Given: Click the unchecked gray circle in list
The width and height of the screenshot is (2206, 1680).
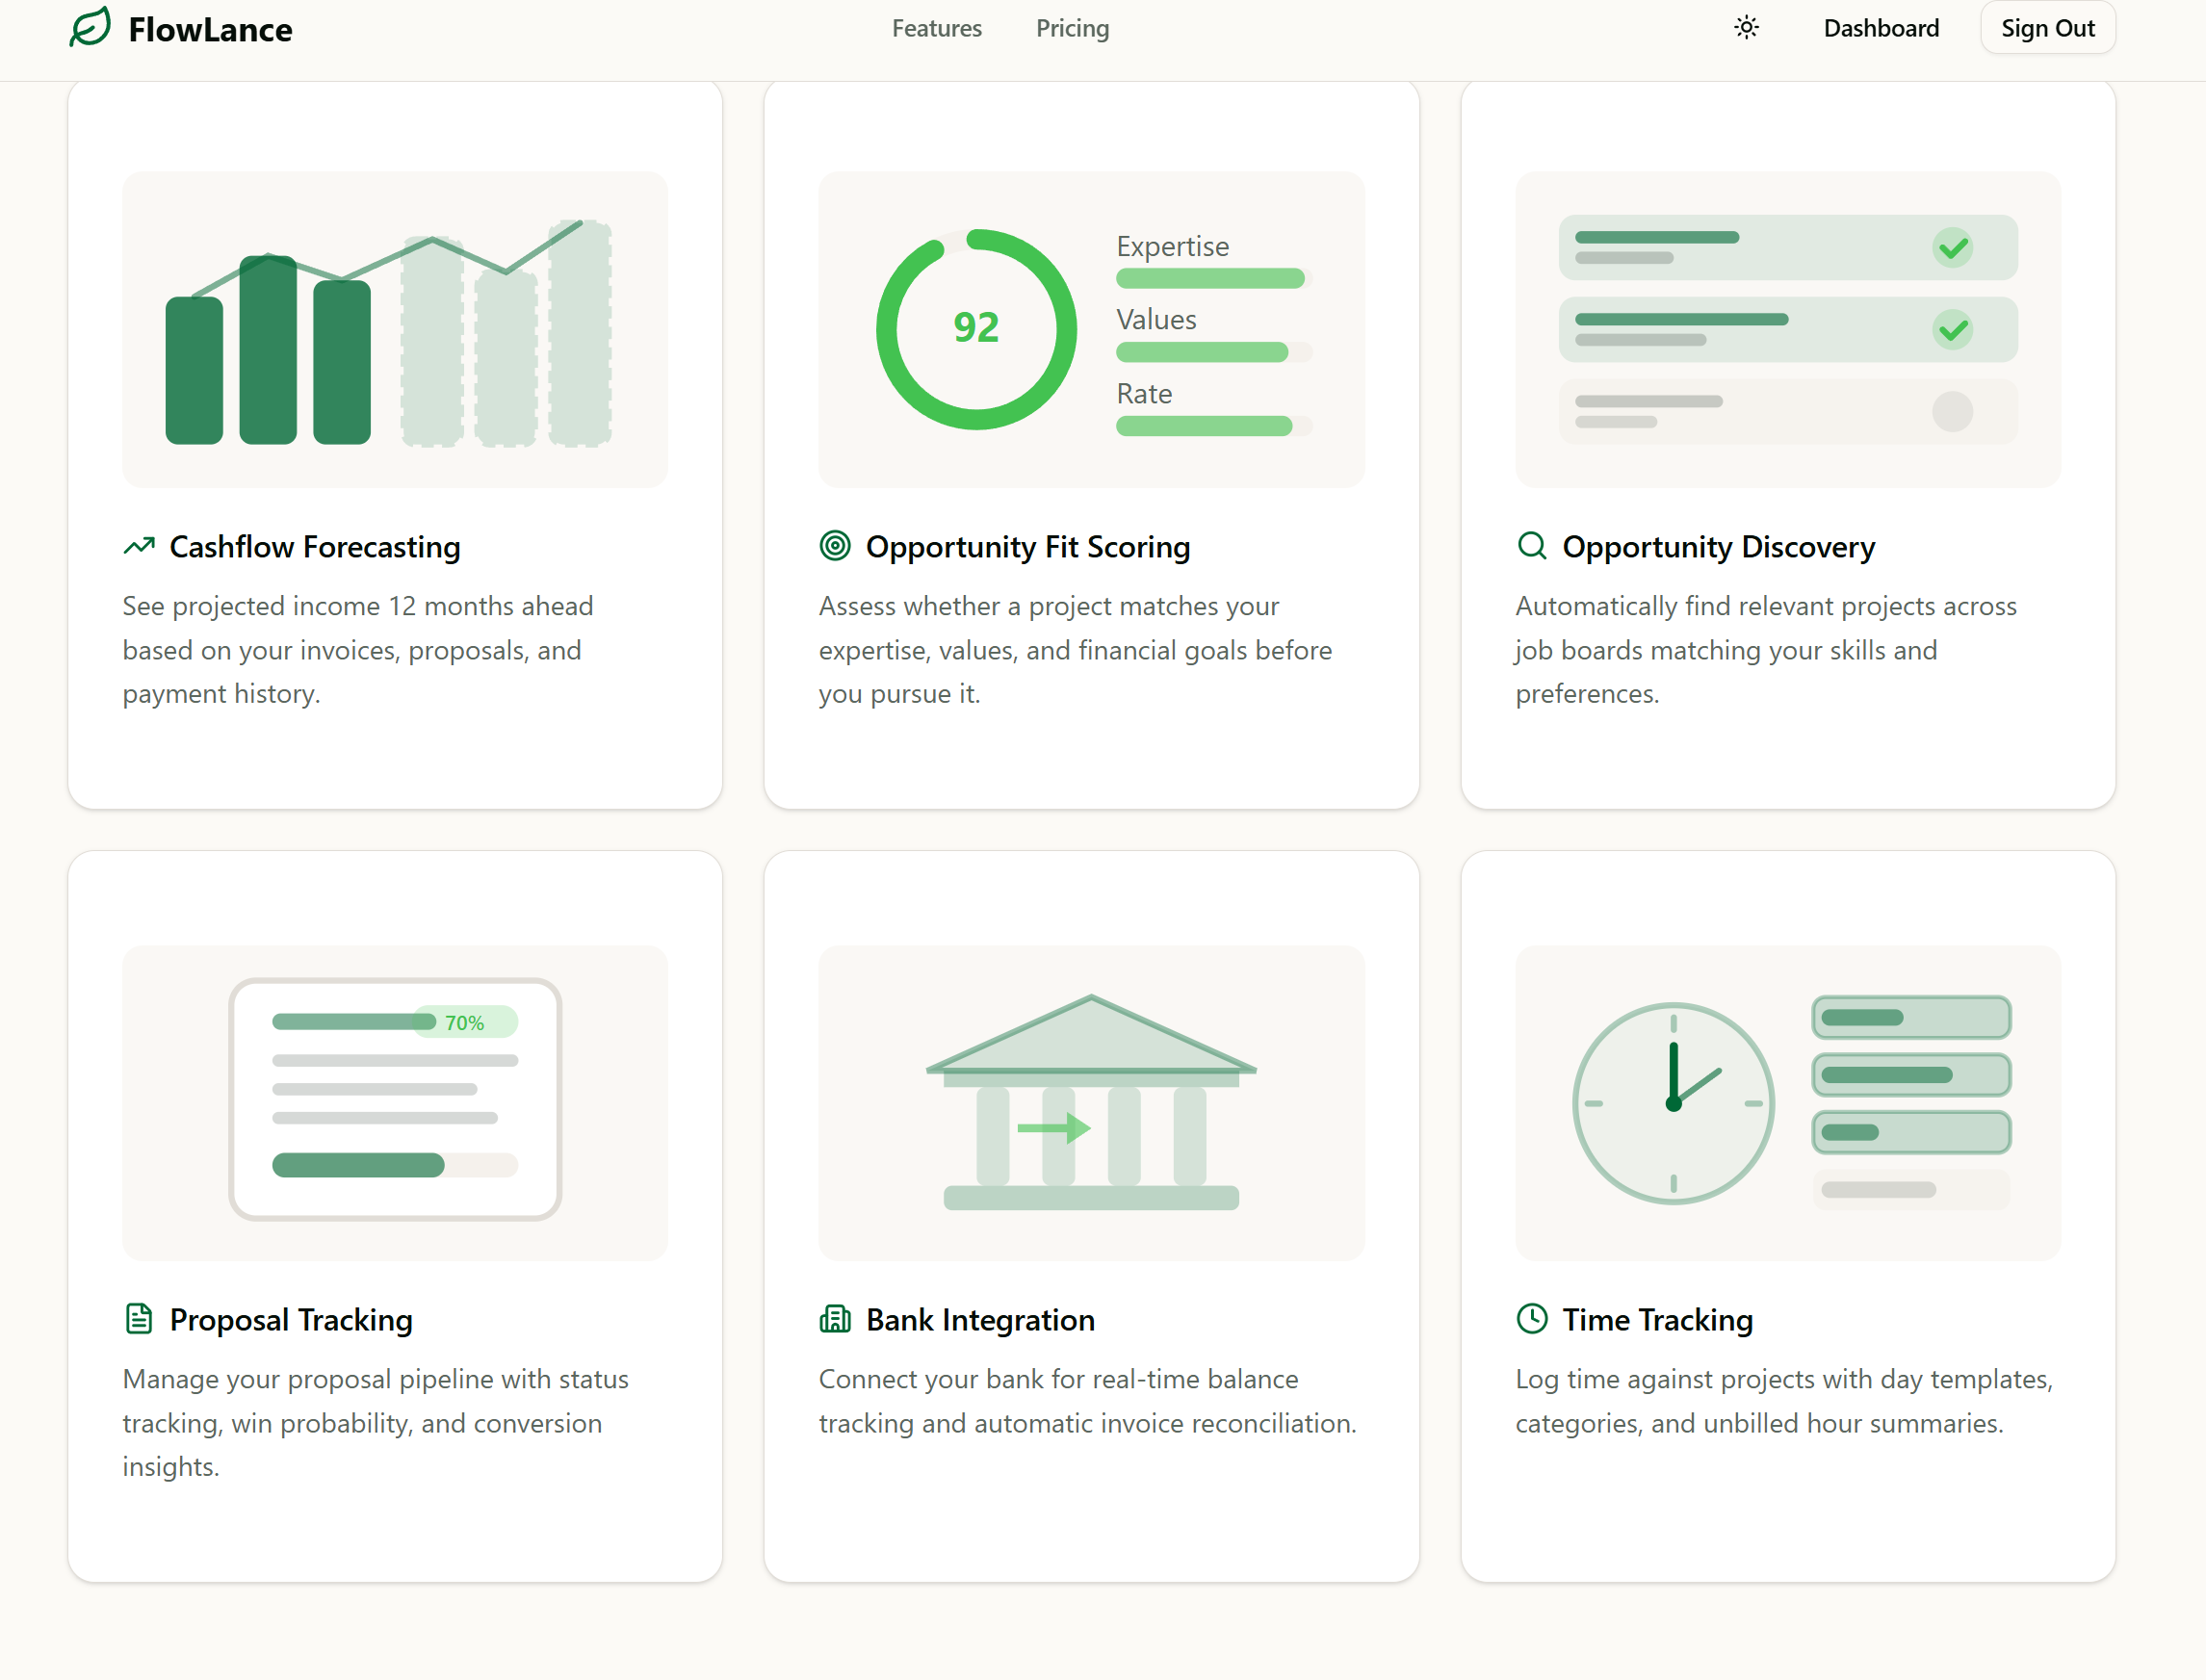Looking at the screenshot, I should point(1952,411).
